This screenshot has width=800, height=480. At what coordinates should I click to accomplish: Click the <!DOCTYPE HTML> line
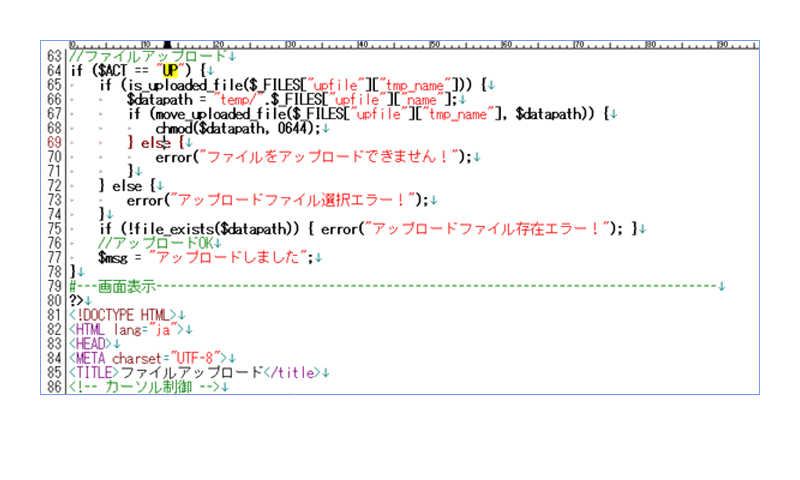pyautogui.click(x=122, y=315)
